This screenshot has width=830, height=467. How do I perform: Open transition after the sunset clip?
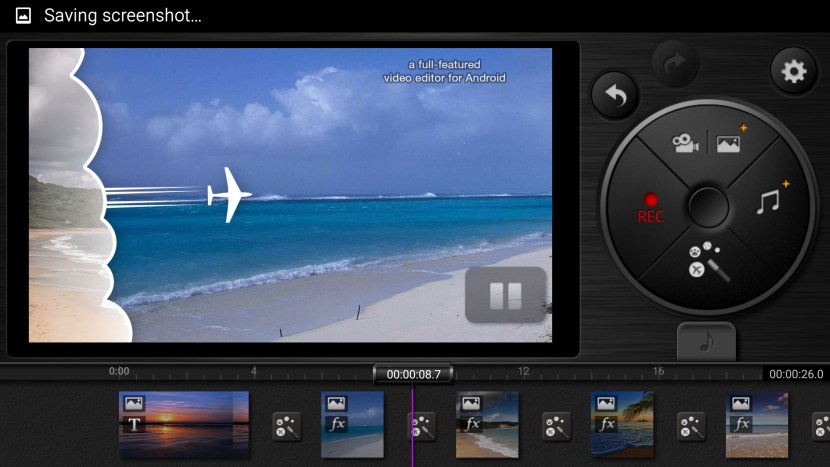click(x=286, y=427)
